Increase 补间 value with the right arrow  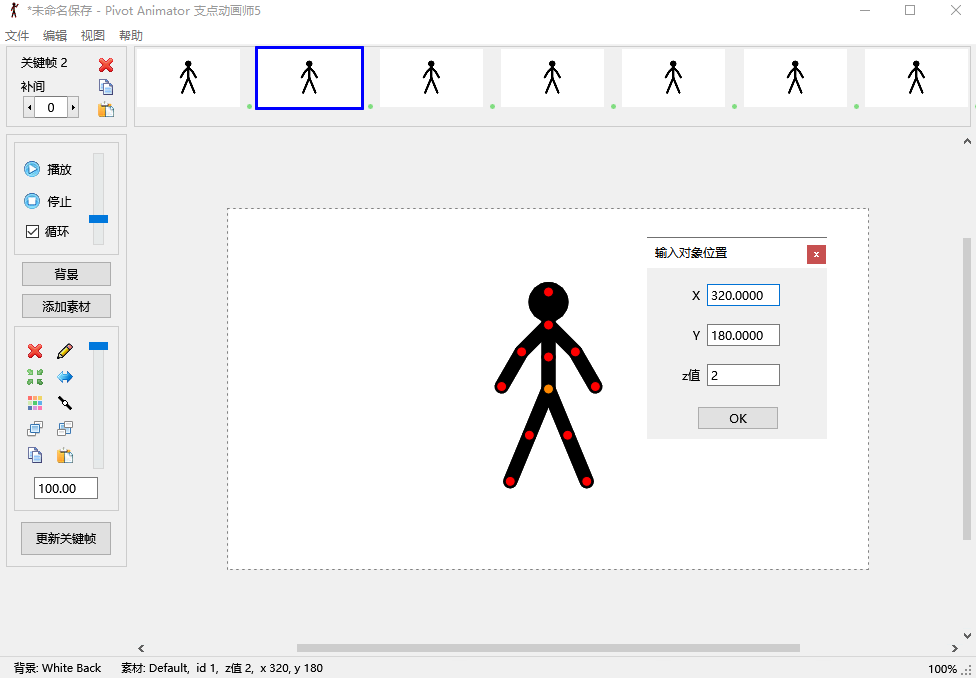(73, 107)
